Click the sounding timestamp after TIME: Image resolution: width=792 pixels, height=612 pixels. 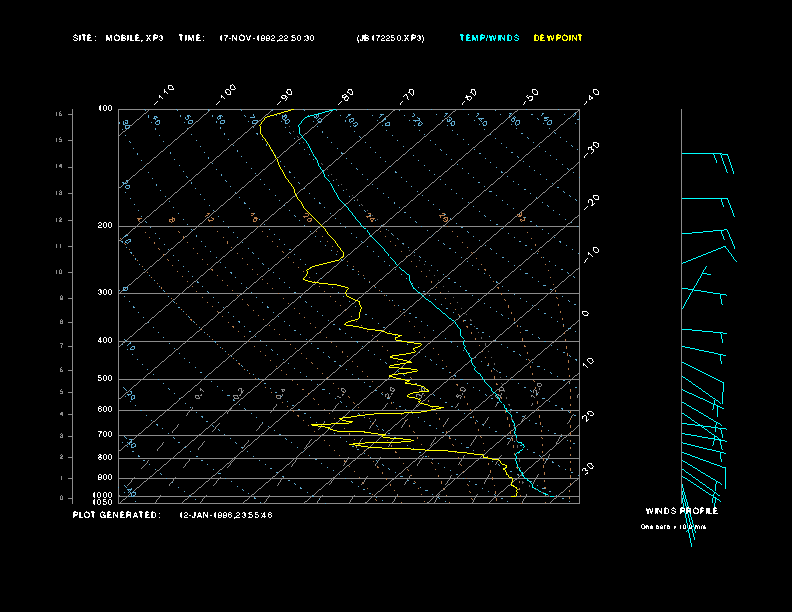(267, 38)
